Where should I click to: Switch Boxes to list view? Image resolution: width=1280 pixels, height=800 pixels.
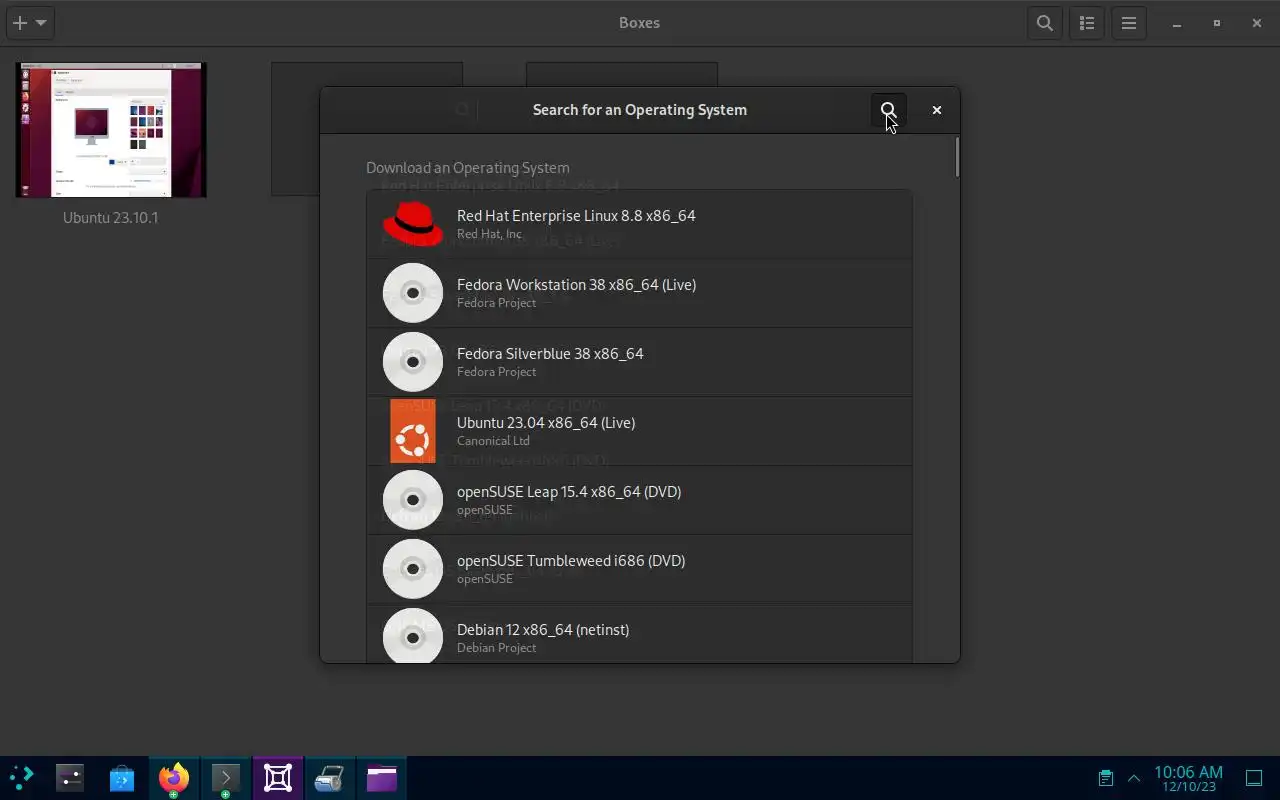pyautogui.click(x=1087, y=23)
